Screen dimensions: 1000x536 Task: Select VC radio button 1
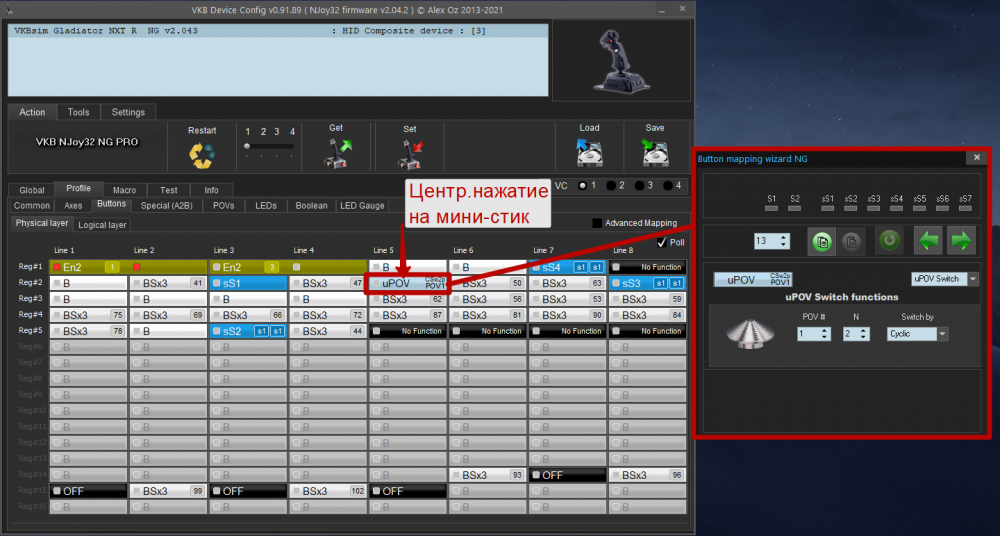pyautogui.click(x=582, y=186)
